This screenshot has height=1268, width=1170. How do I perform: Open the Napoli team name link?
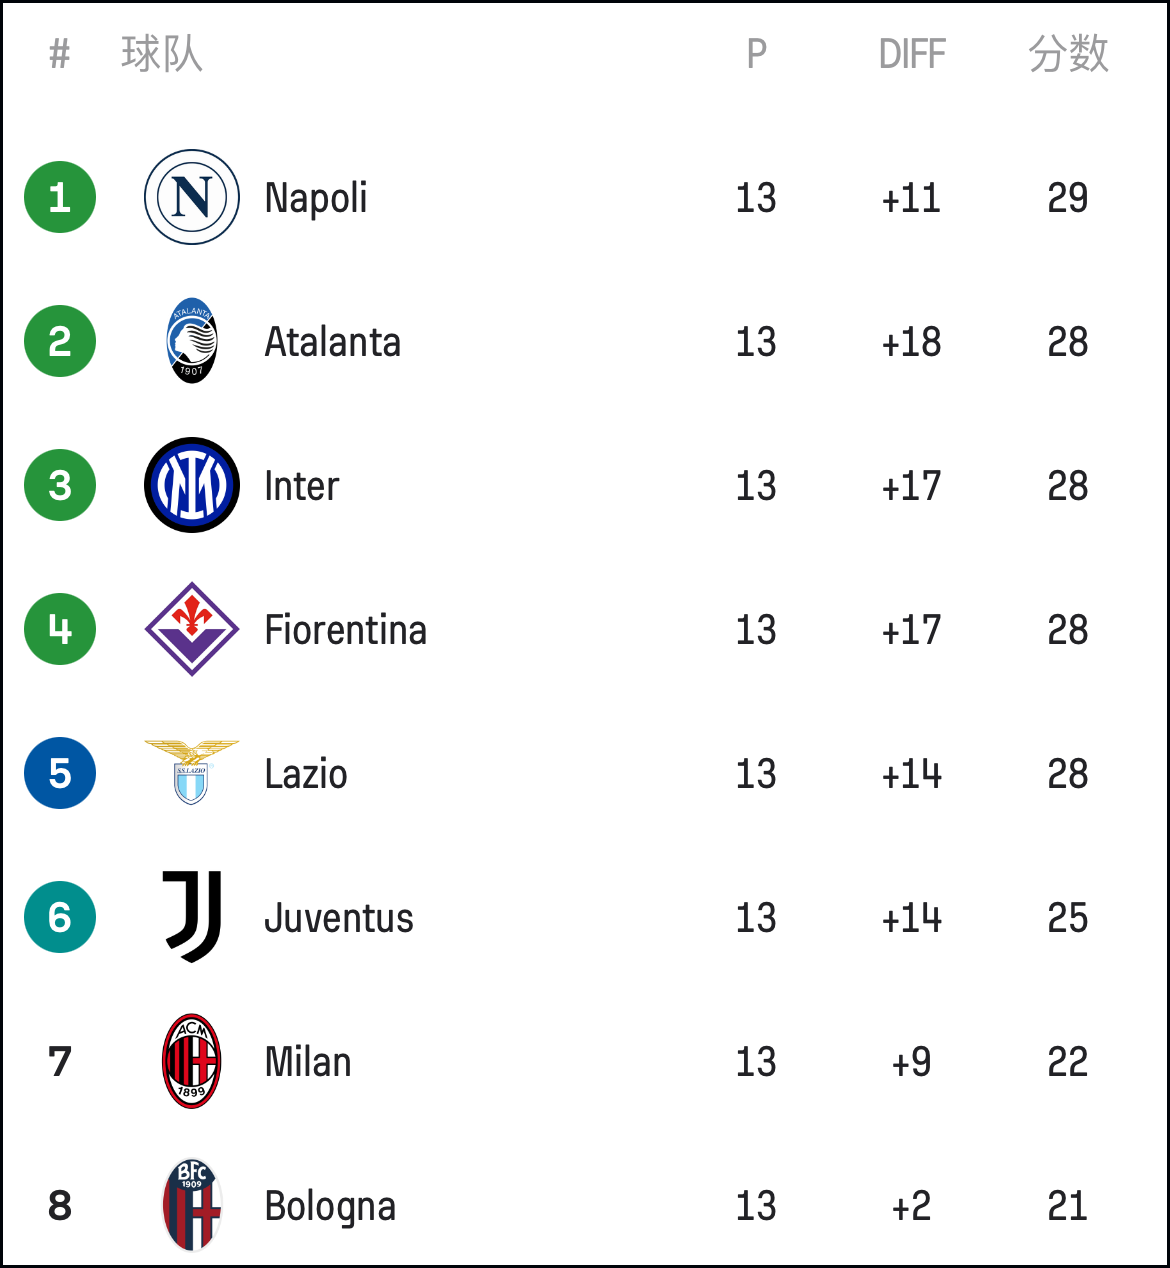pos(316,198)
